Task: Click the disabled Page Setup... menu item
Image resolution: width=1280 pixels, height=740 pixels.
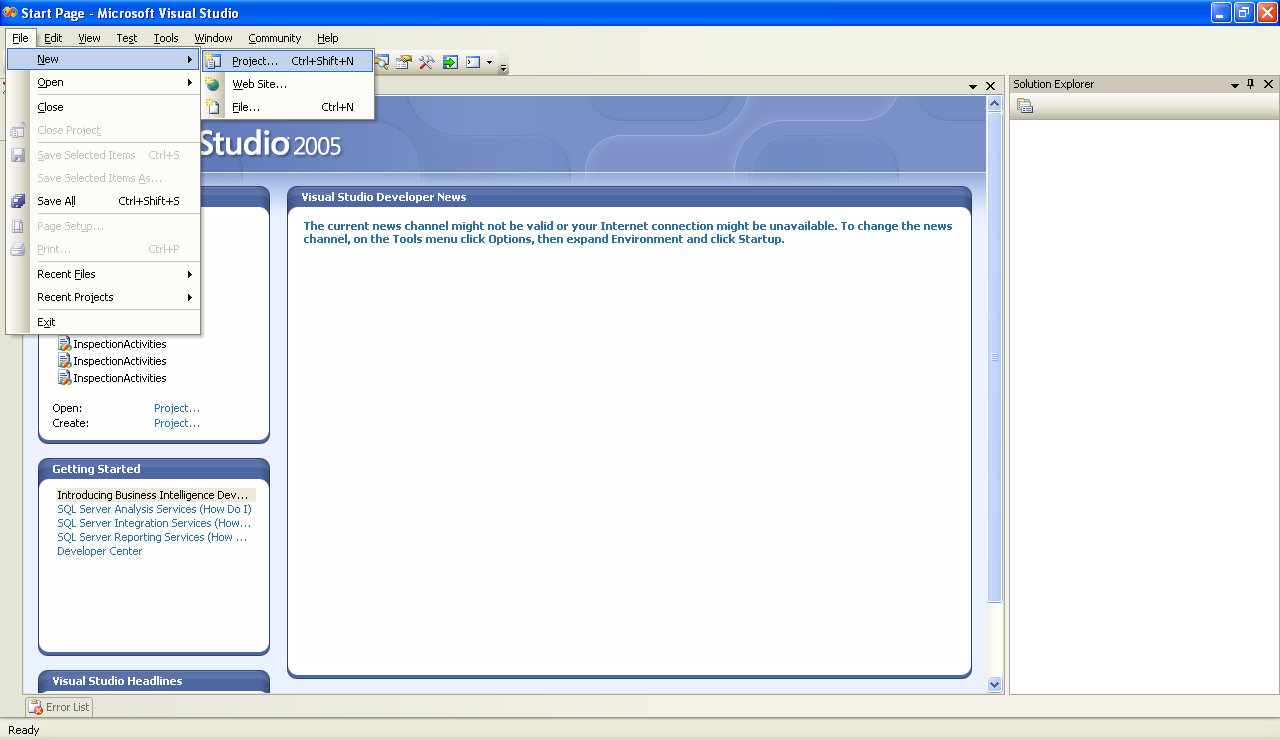Action: [103, 226]
